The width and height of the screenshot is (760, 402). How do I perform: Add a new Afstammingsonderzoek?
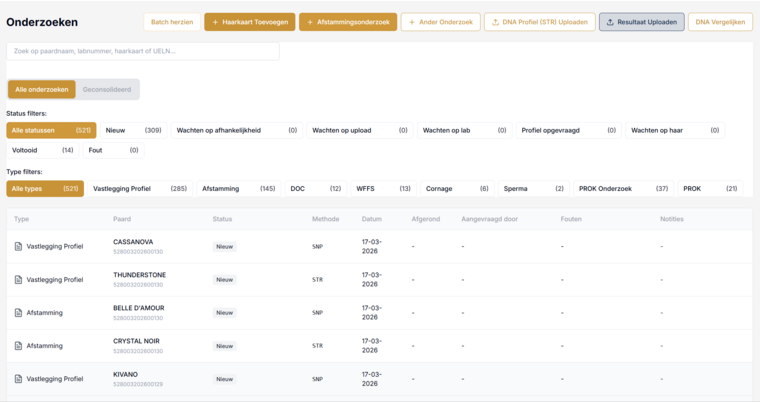pyautogui.click(x=348, y=22)
